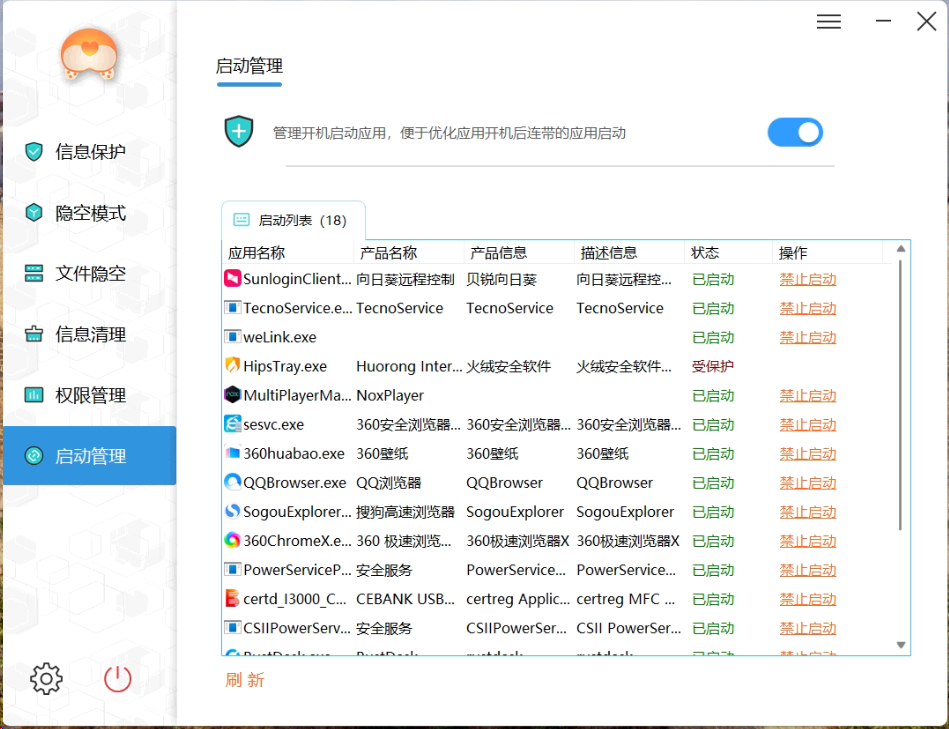Click the SogouExplorer icon

point(232,511)
